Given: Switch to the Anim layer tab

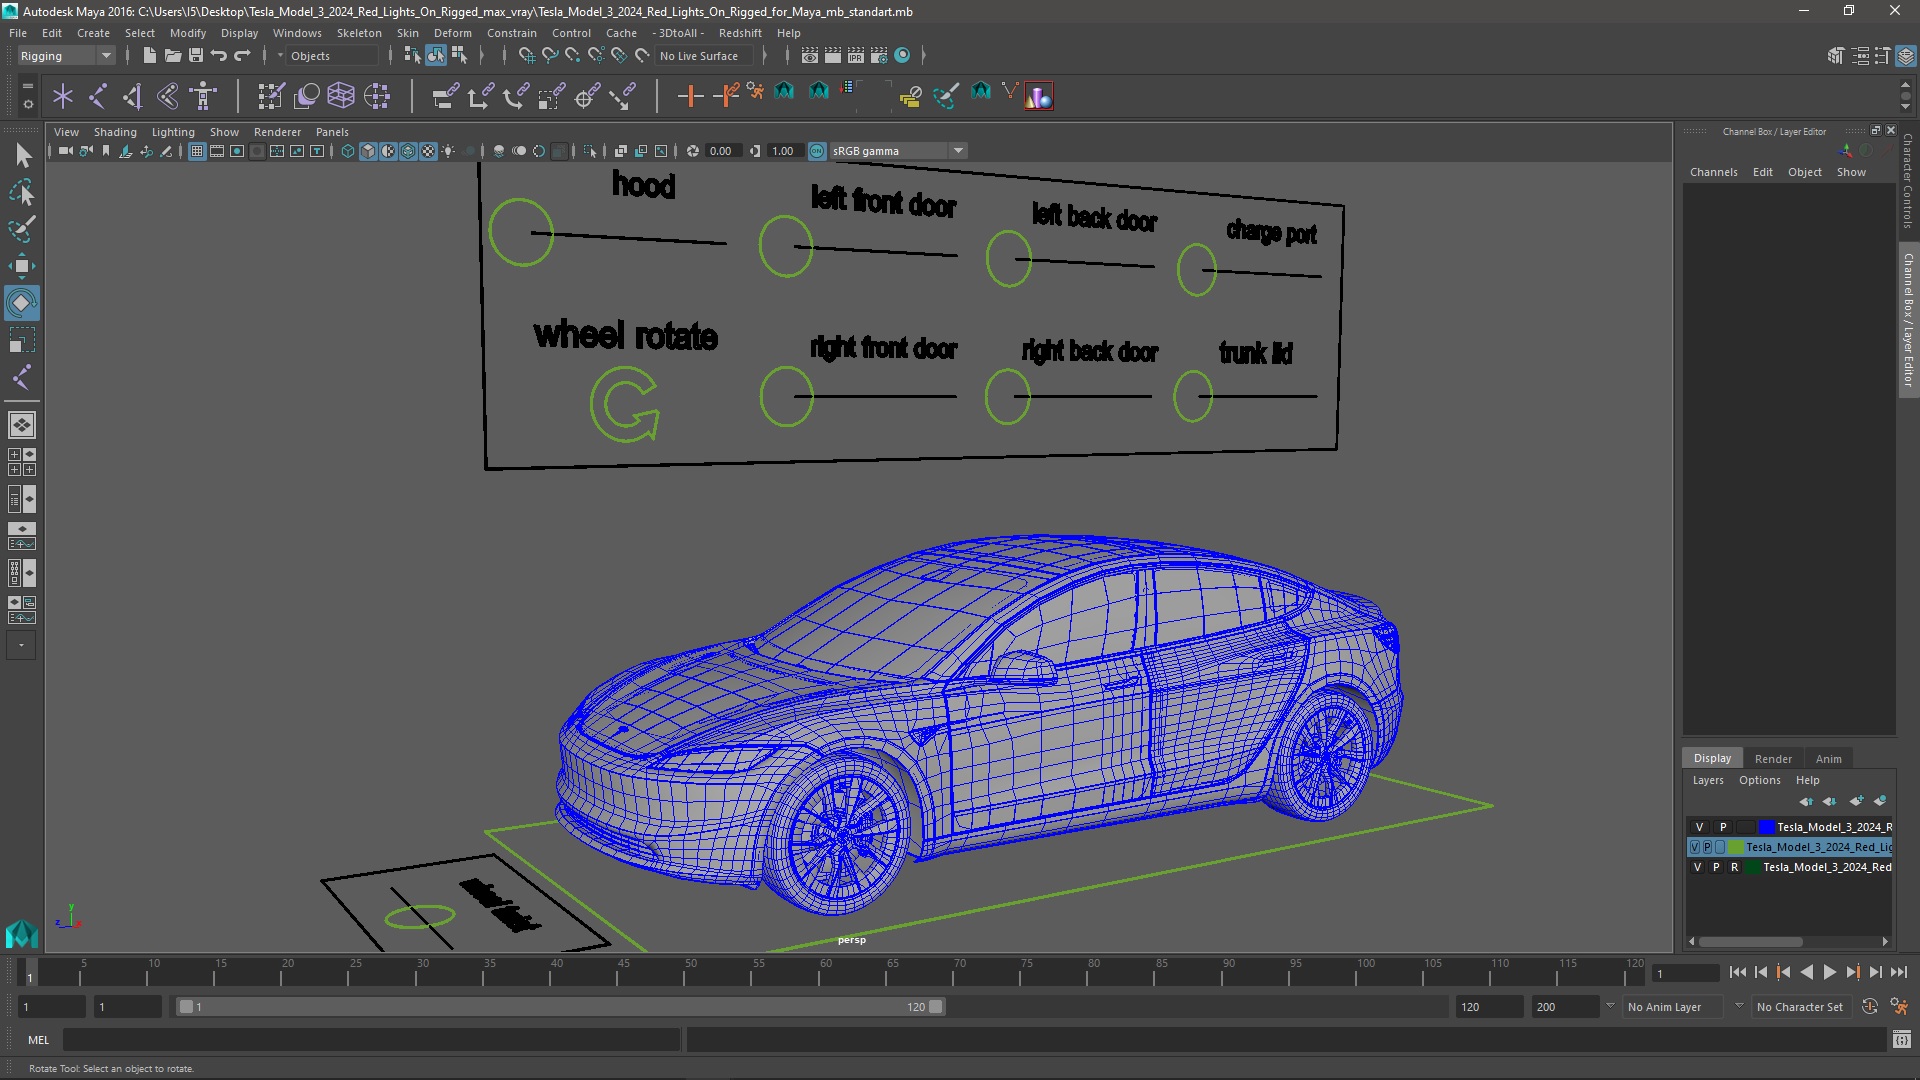Looking at the screenshot, I should point(1828,759).
